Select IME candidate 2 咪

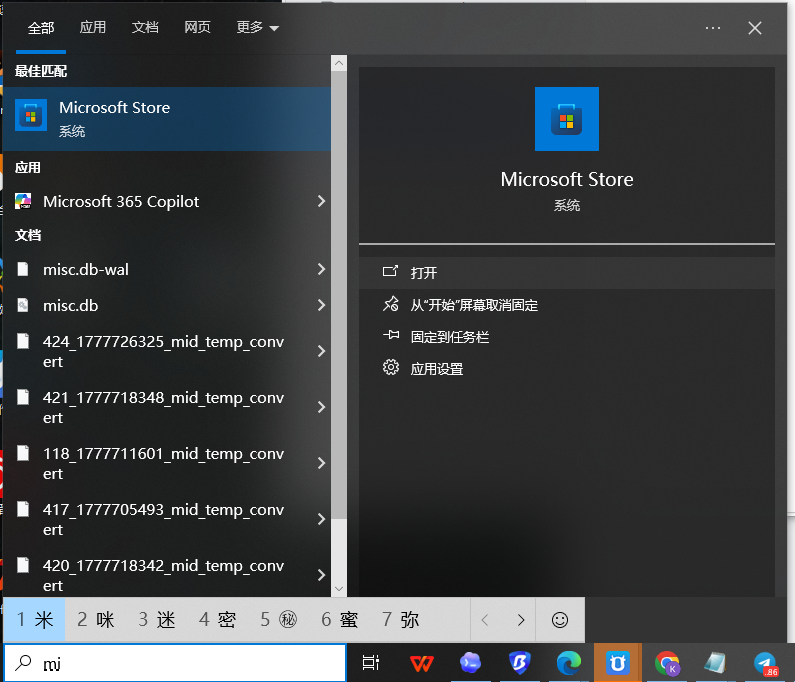(x=95, y=620)
